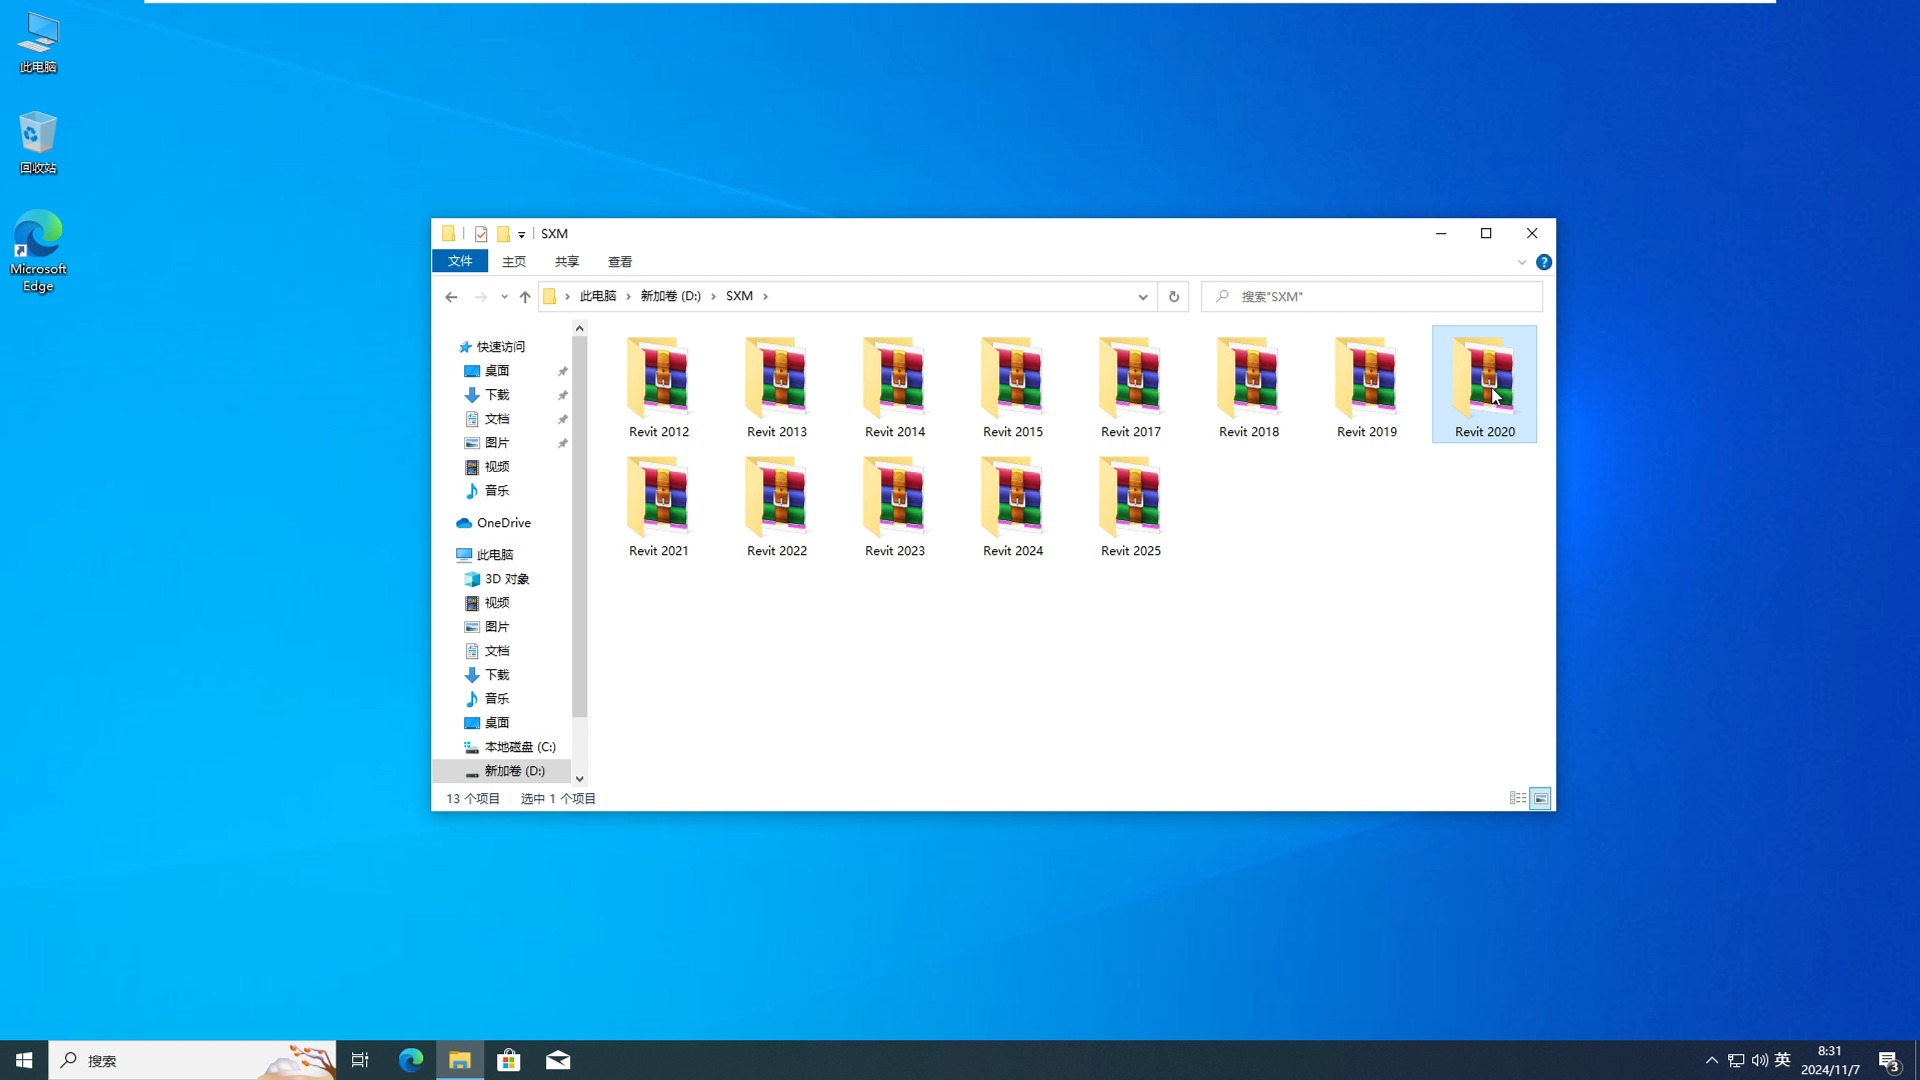Select the Revit 2022 archive file

point(776,506)
